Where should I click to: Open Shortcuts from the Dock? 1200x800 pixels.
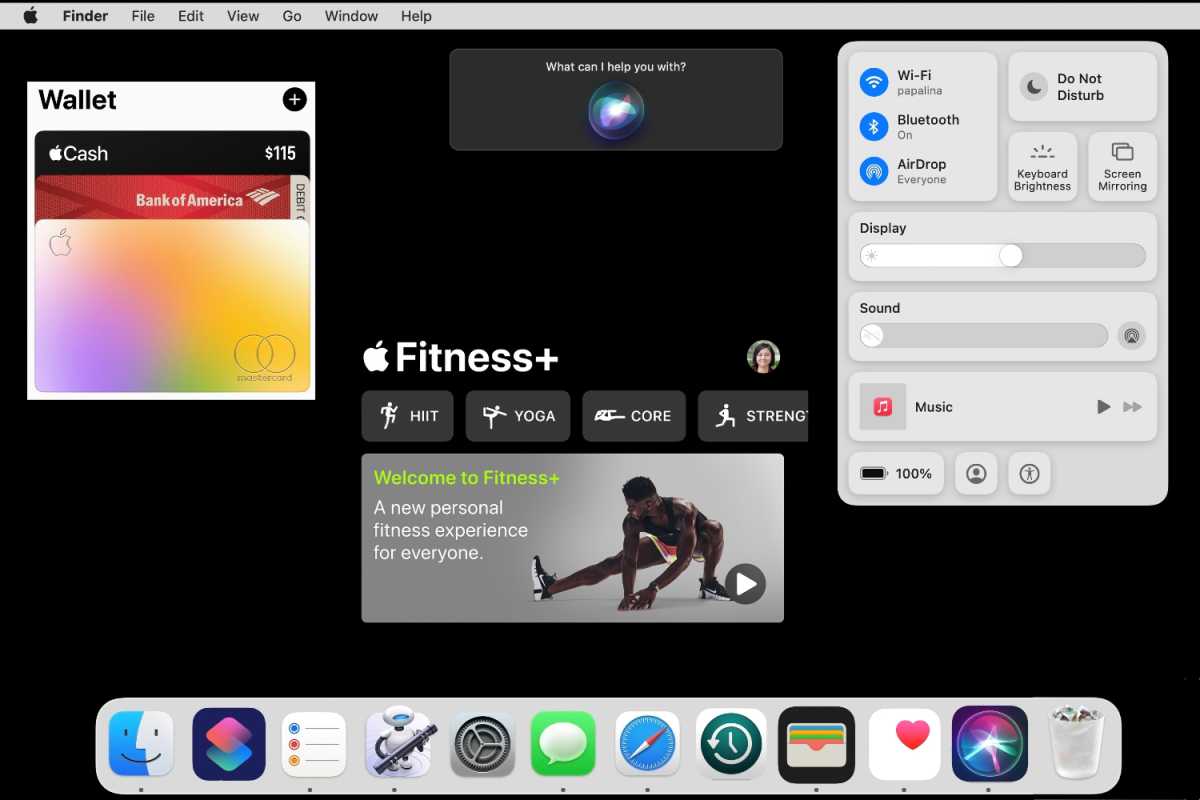coord(229,744)
